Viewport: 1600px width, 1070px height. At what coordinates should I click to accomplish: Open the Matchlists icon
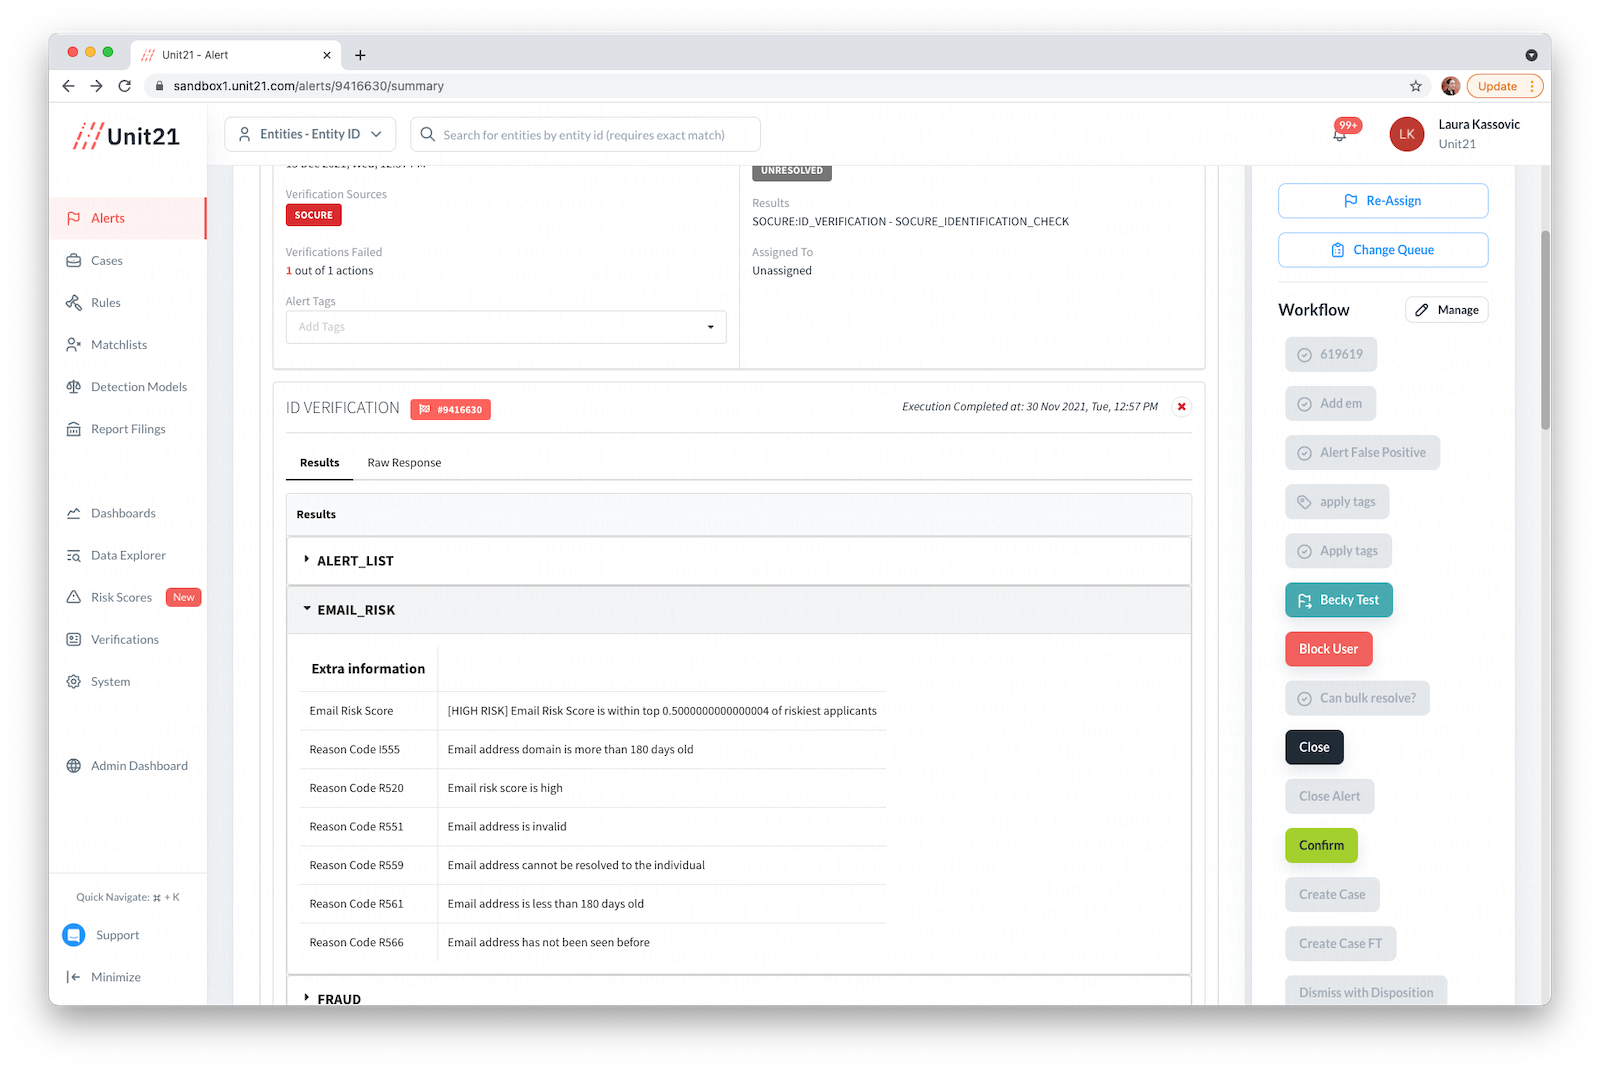pos(74,345)
